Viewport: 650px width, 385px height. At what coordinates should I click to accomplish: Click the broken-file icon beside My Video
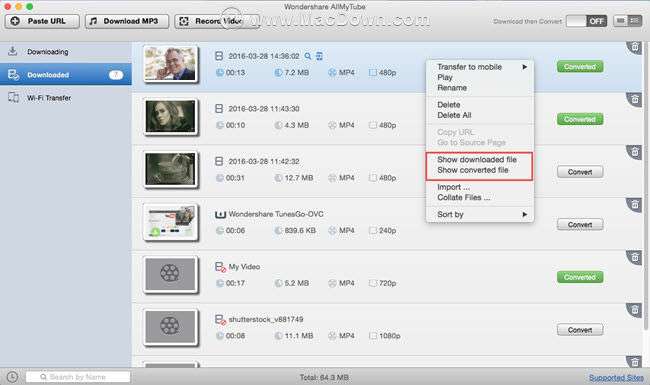pos(220,267)
